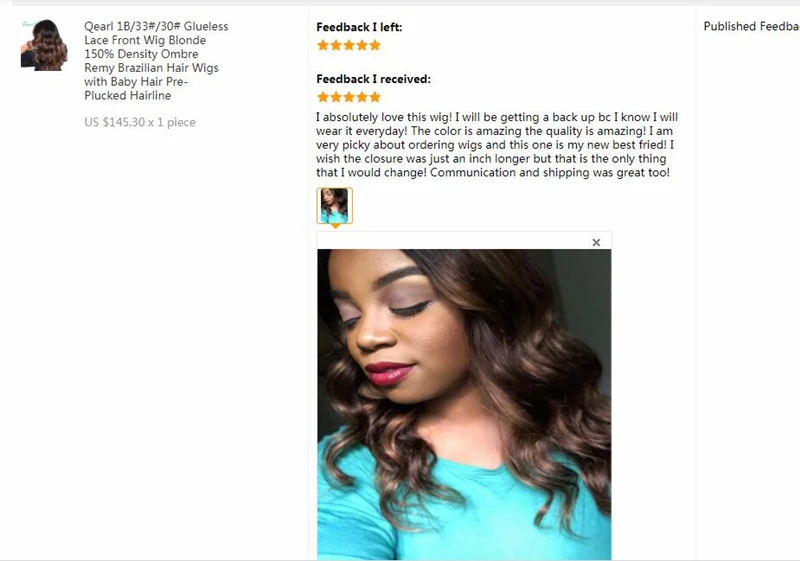This screenshot has height=561, width=800.
Task: Click fourth star under Feedback I left
Action: [362, 45]
